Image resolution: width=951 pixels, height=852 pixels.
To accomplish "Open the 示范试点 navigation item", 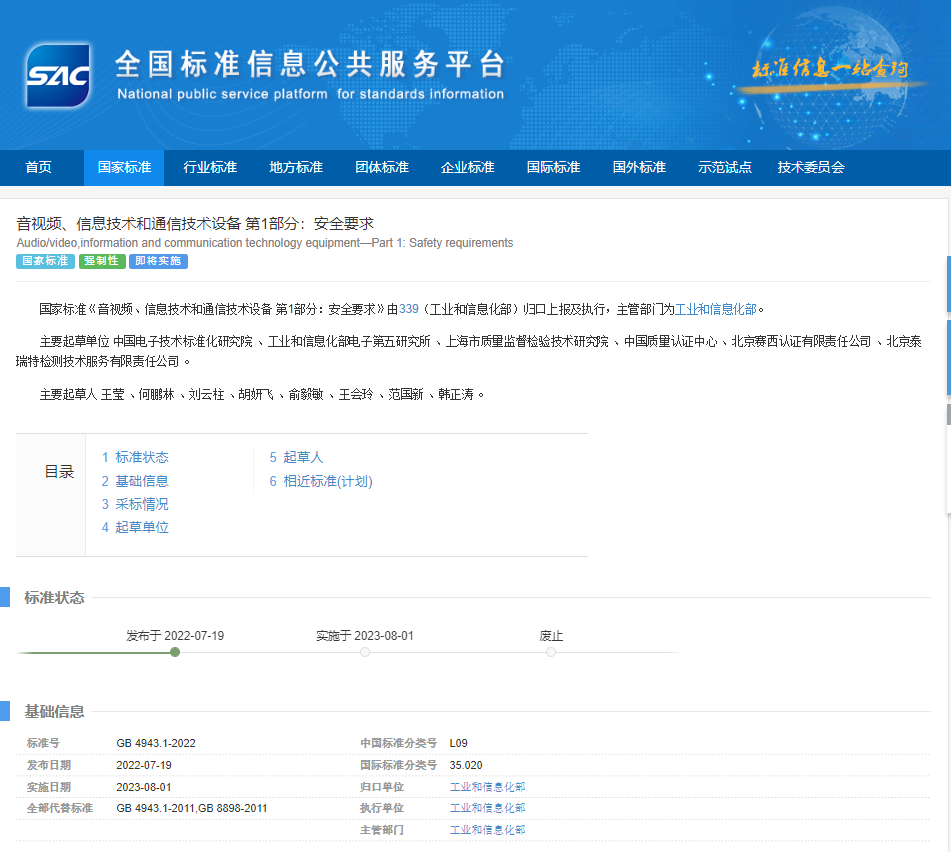I will tap(724, 167).
